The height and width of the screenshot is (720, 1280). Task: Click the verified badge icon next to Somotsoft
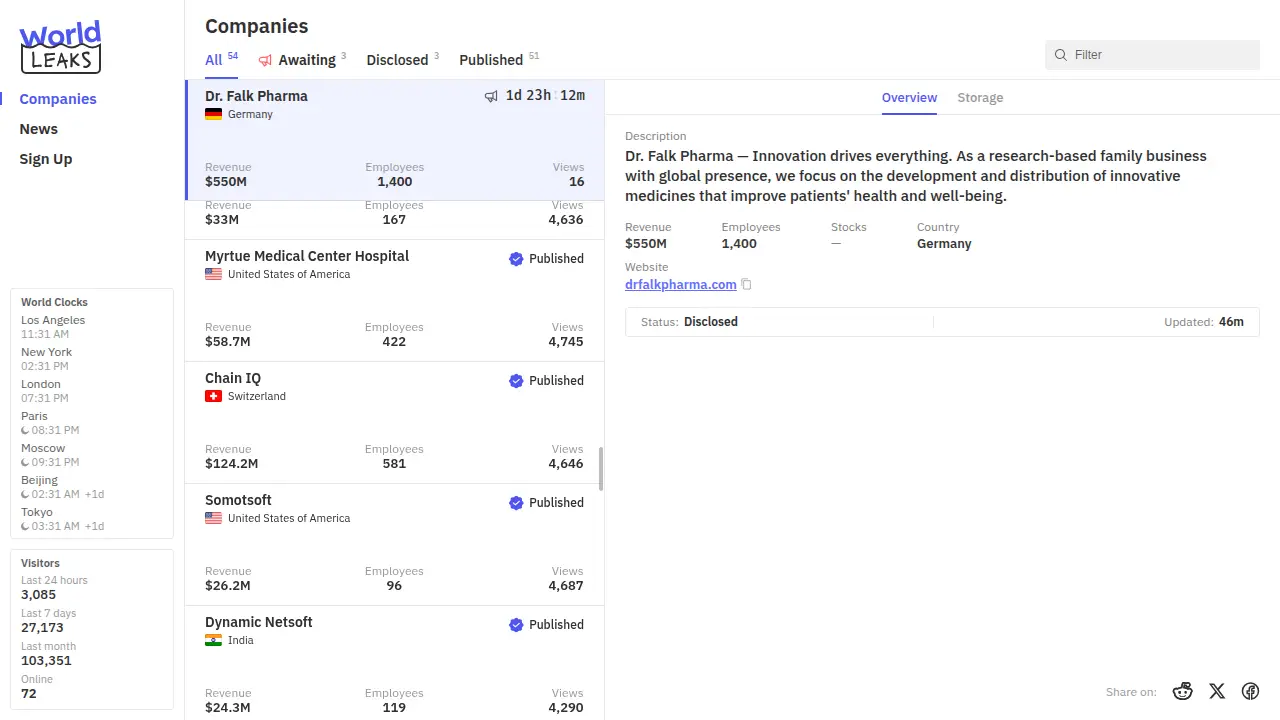[x=516, y=503]
